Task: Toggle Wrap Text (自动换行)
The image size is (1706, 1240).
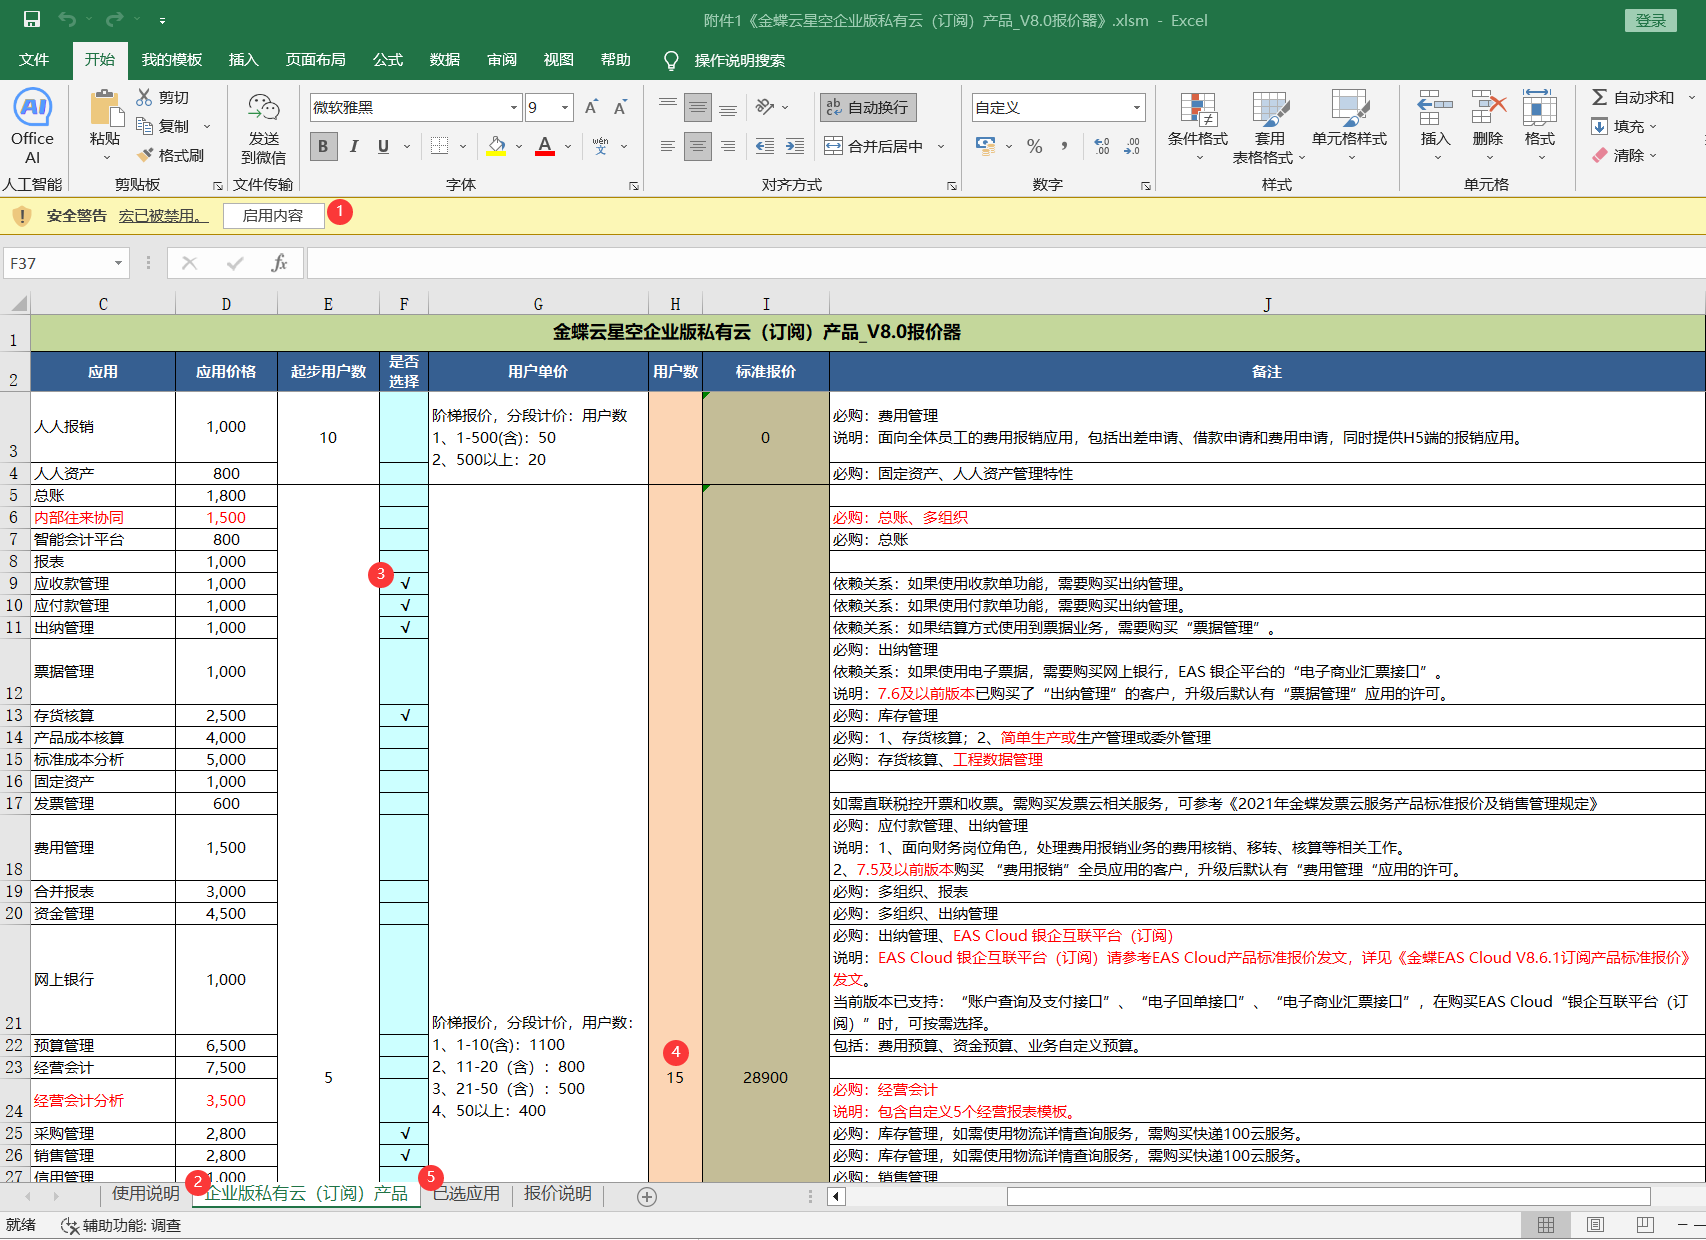Action: coord(868,107)
